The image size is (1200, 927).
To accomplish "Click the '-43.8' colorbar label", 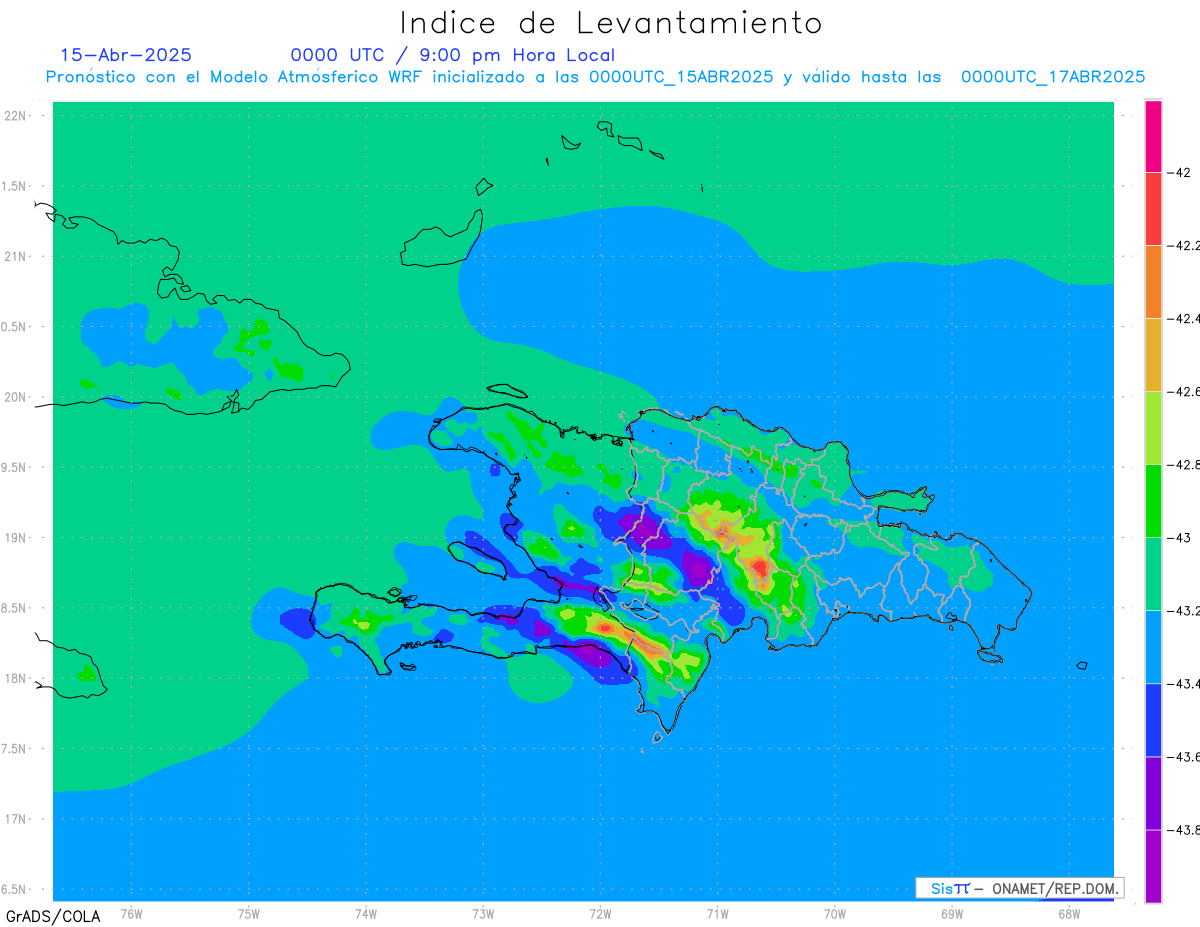I will pyautogui.click(x=1184, y=829).
